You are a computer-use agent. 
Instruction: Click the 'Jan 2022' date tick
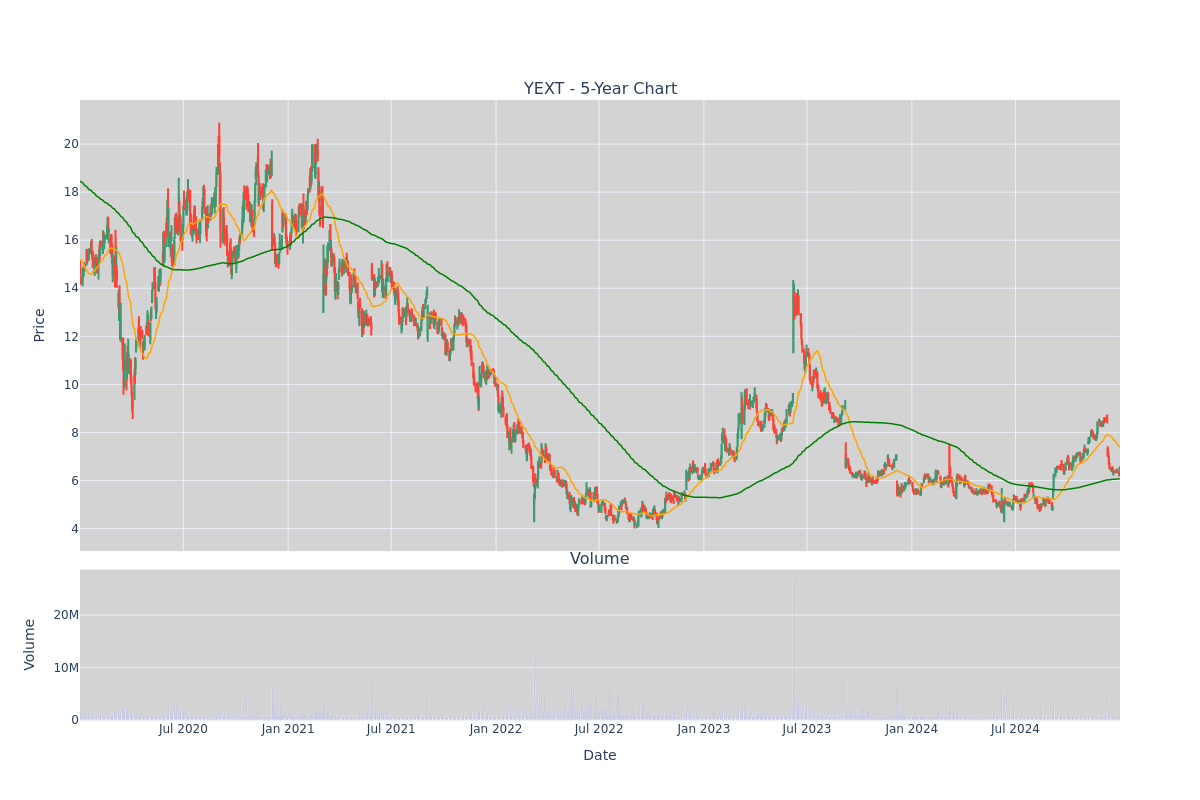coord(496,729)
